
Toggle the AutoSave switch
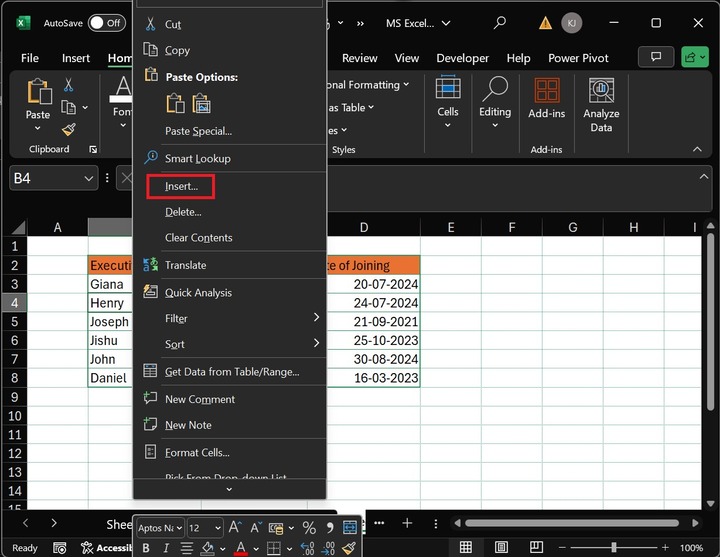pos(106,22)
